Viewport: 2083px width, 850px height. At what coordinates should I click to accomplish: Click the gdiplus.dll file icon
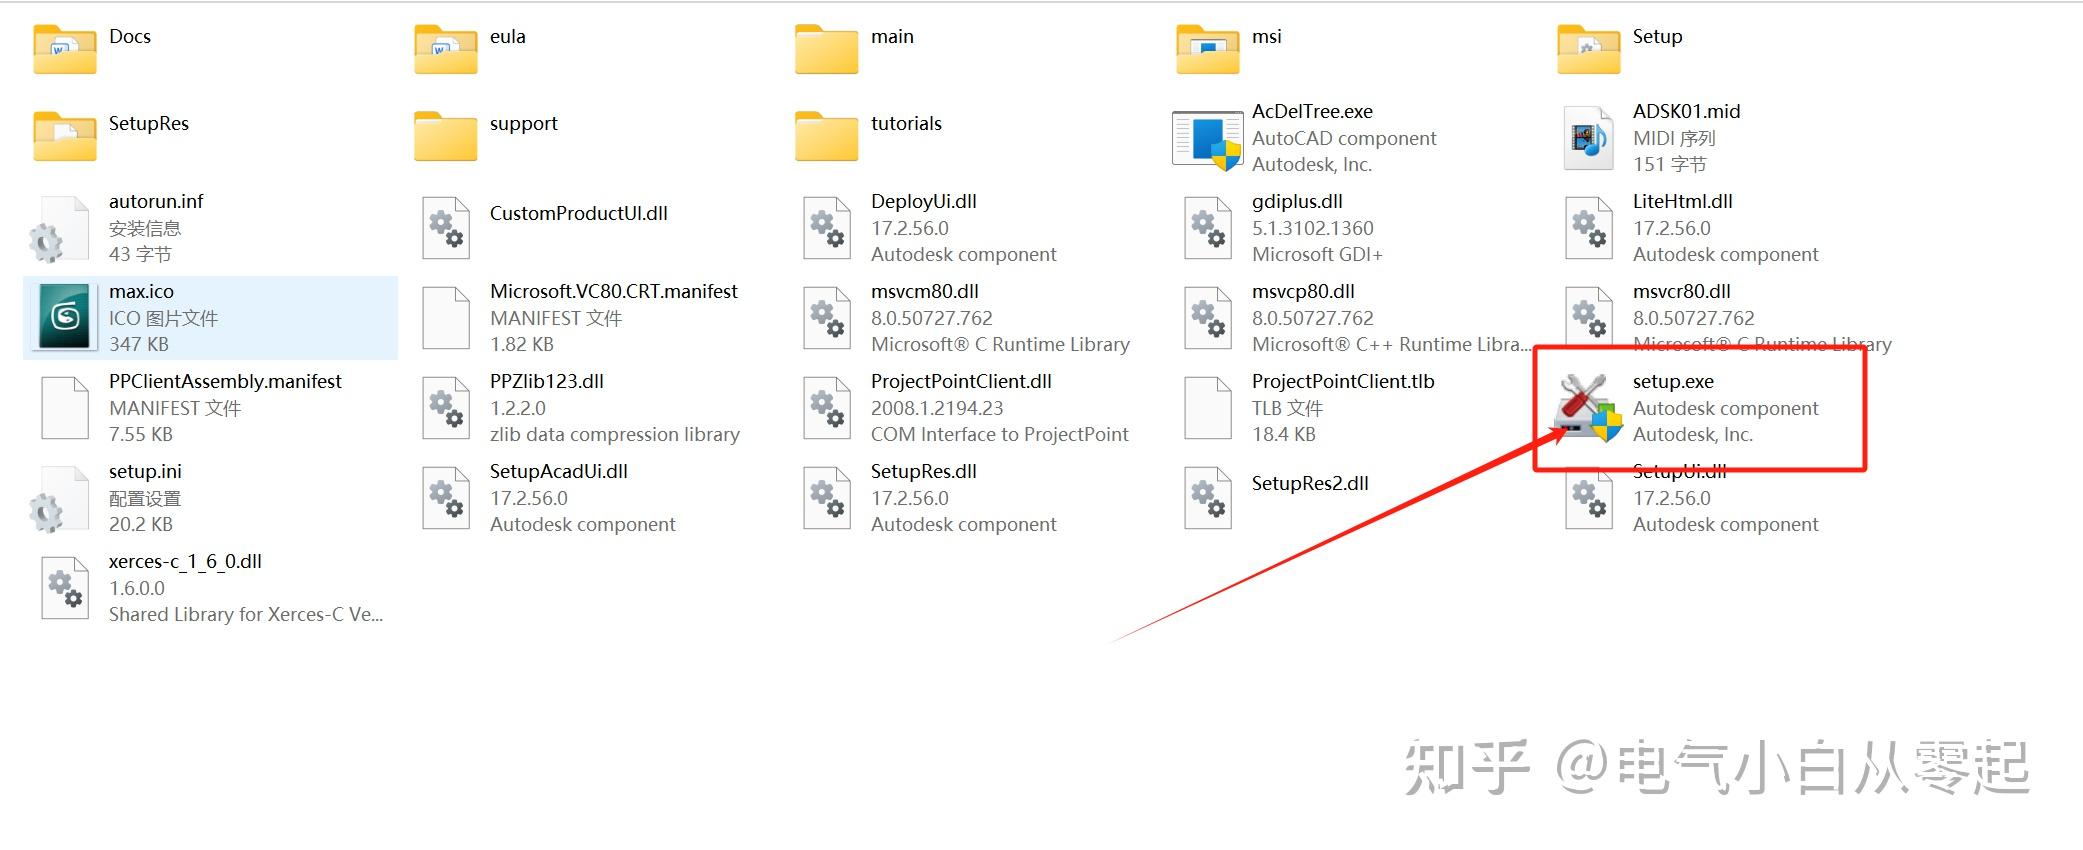pyautogui.click(x=1207, y=228)
